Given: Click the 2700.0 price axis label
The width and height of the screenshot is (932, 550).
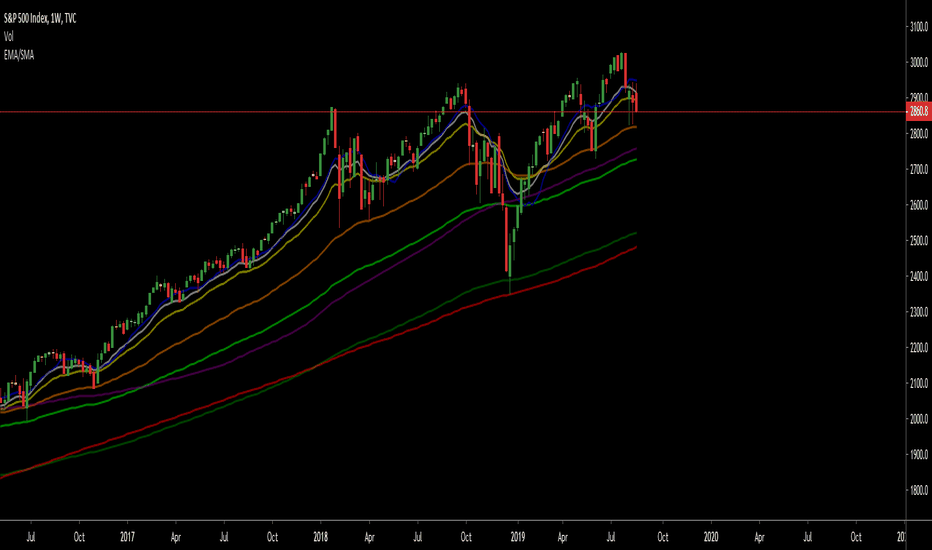Looking at the screenshot, I should point(919,169).
